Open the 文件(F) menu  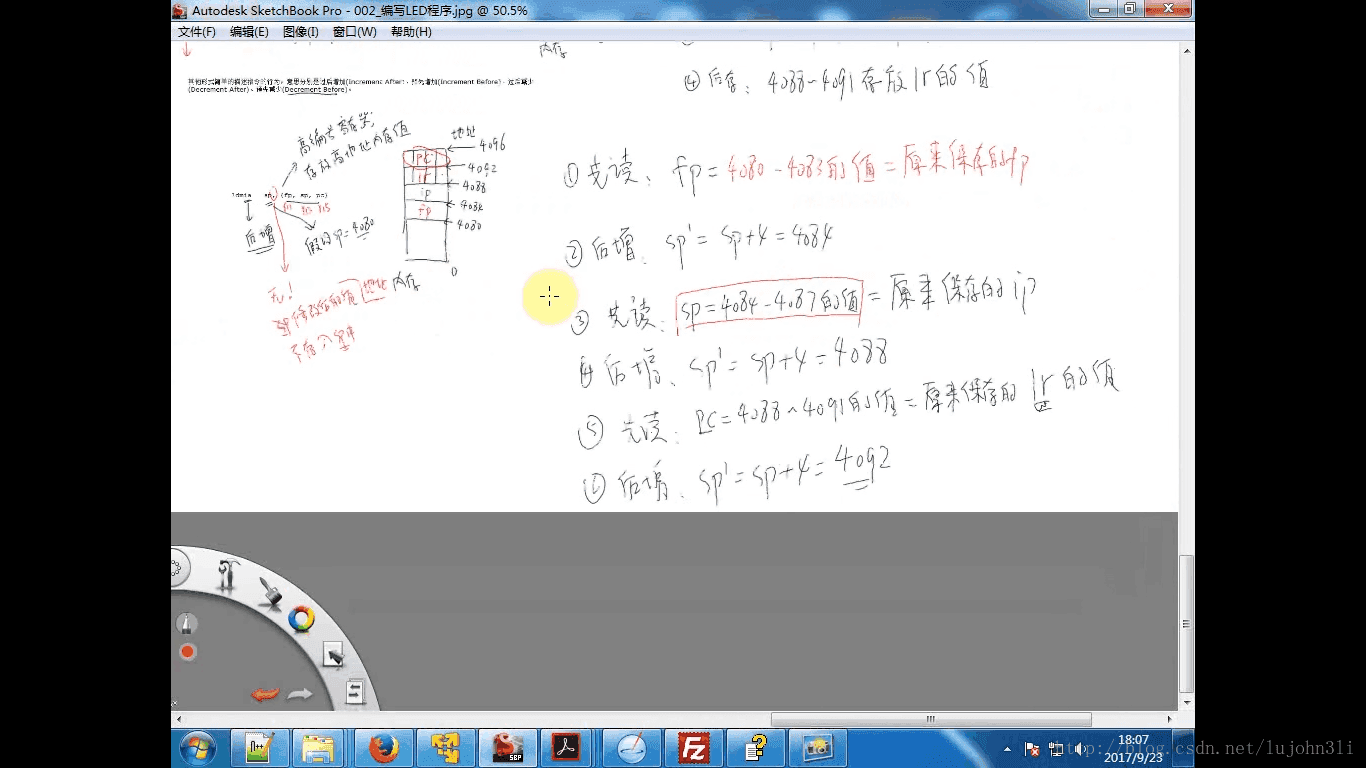197,32
